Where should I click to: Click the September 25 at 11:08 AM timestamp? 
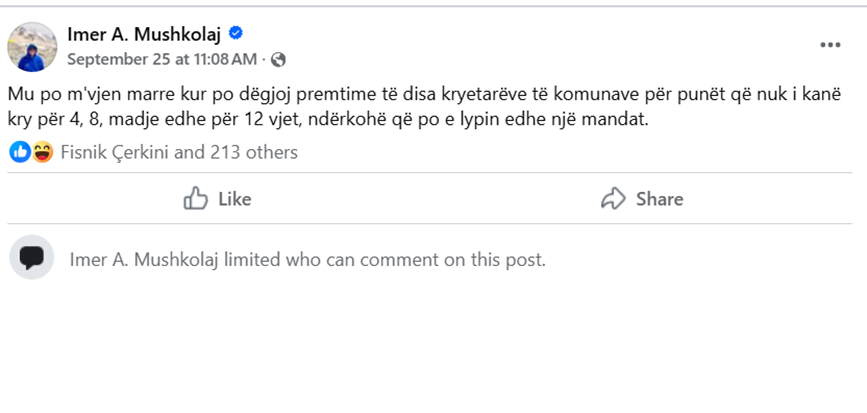pyautogui.click(x=161, y=59)
